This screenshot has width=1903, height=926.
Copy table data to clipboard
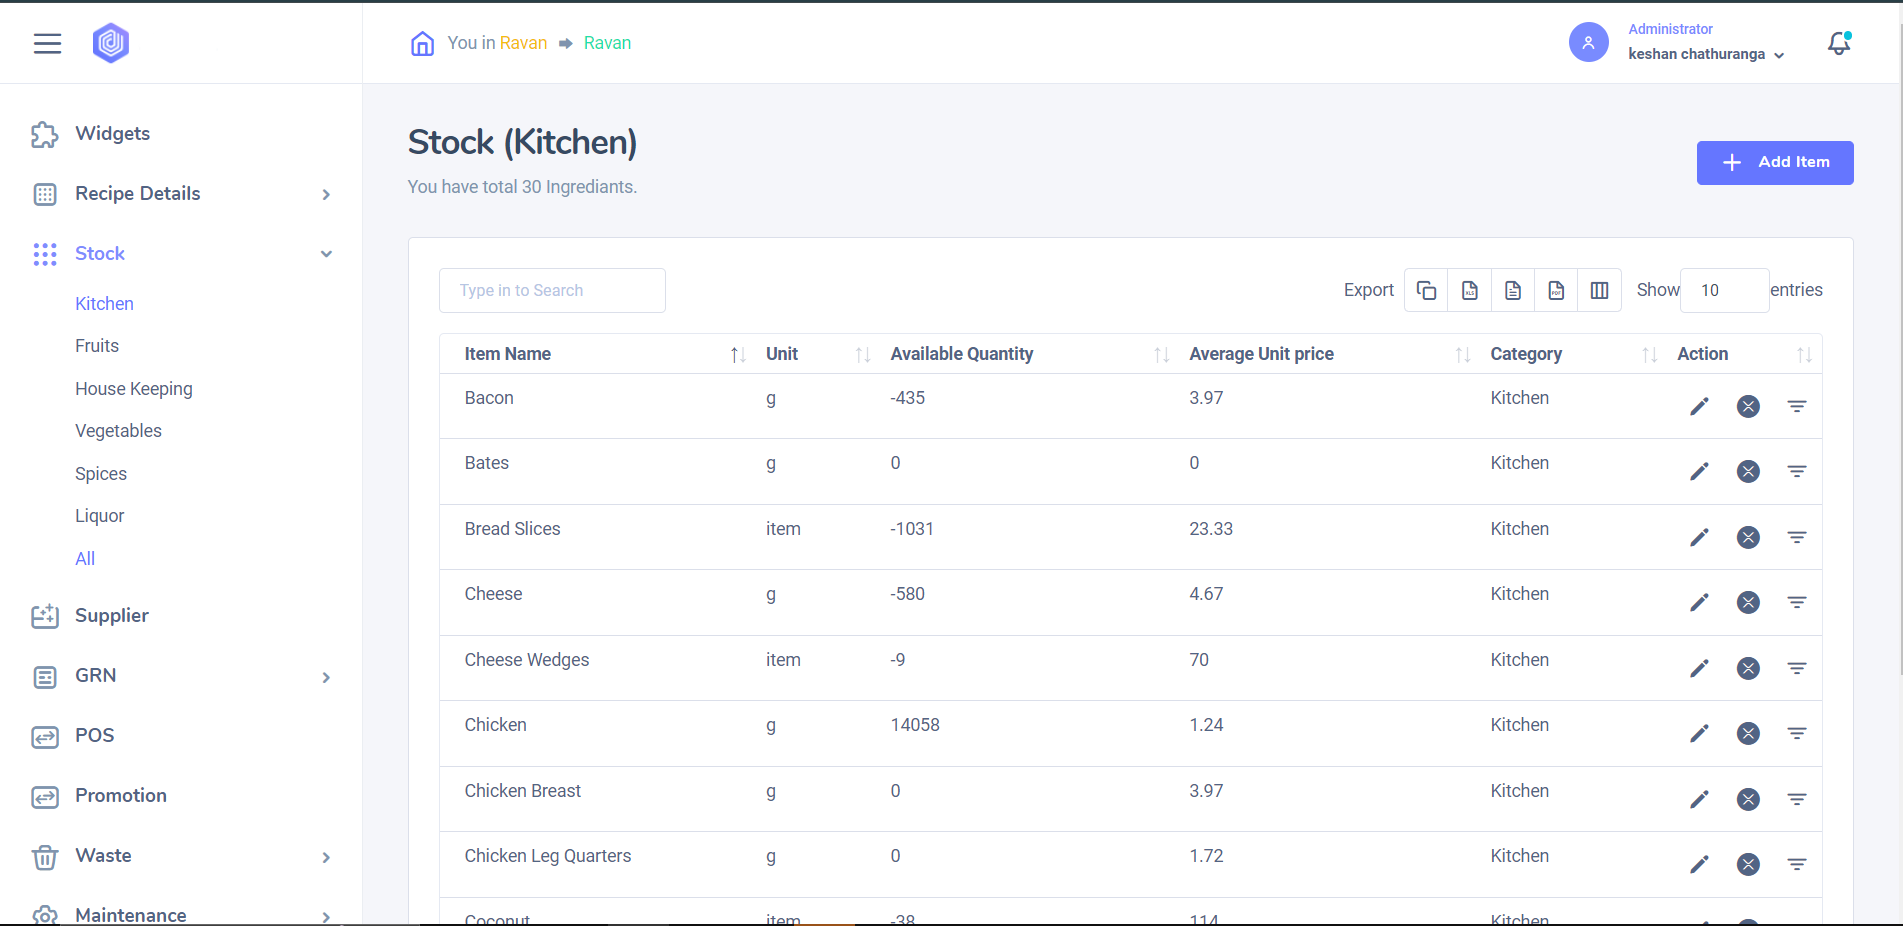(1426, 290)
